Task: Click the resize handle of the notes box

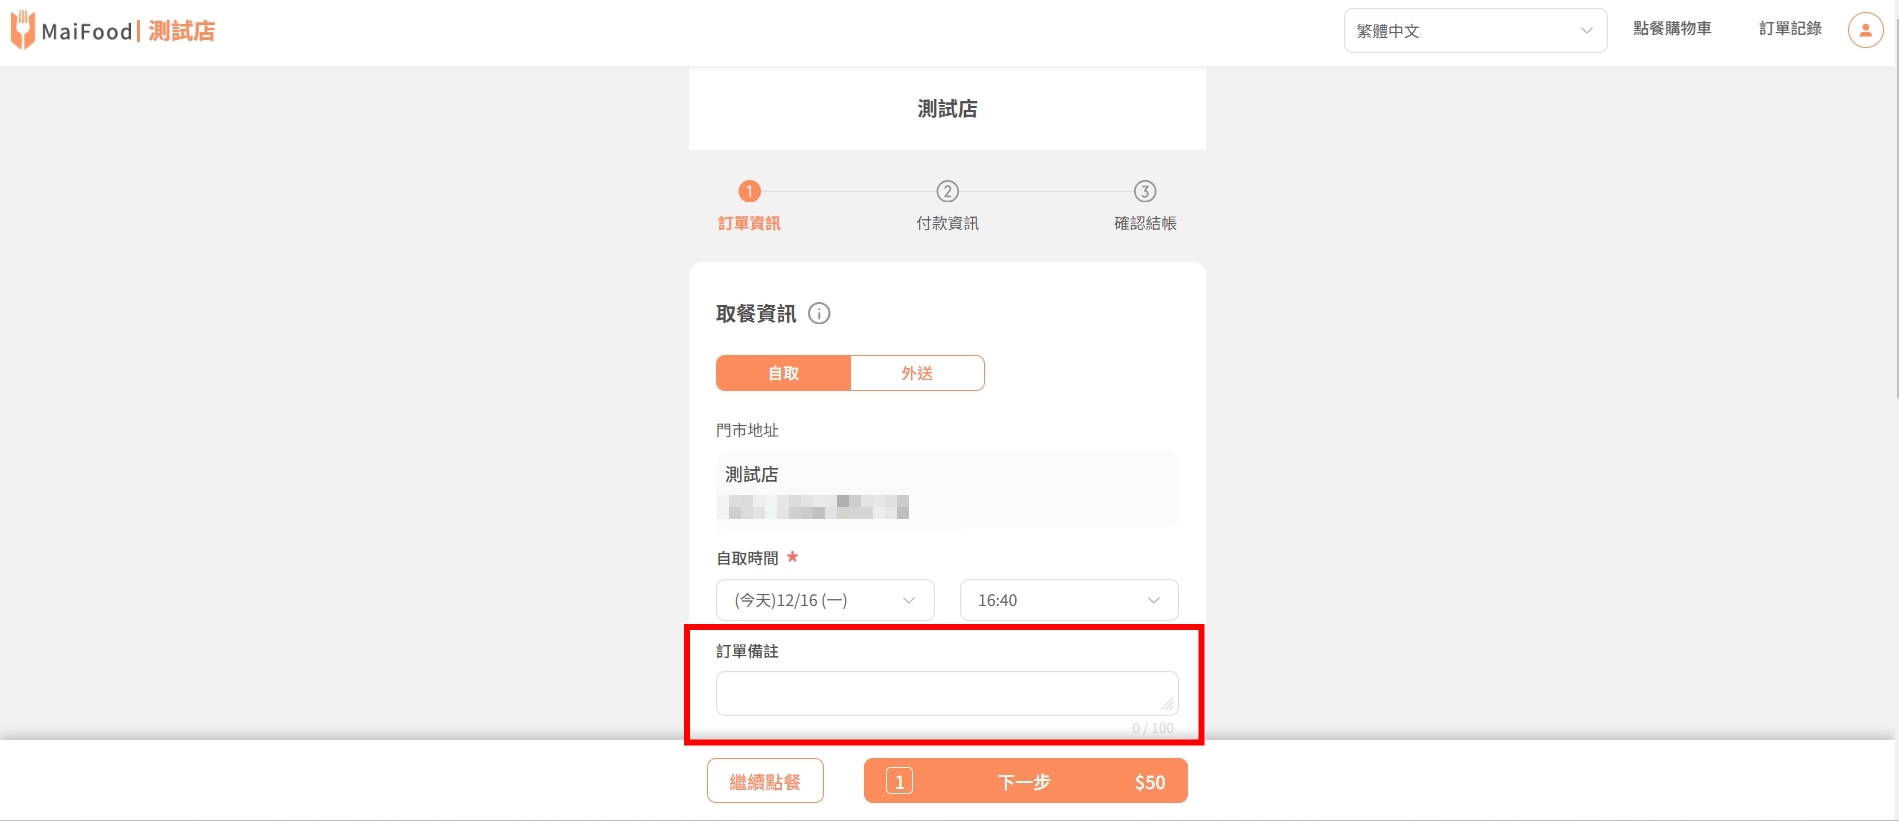Action: (x=1167, y=704)
